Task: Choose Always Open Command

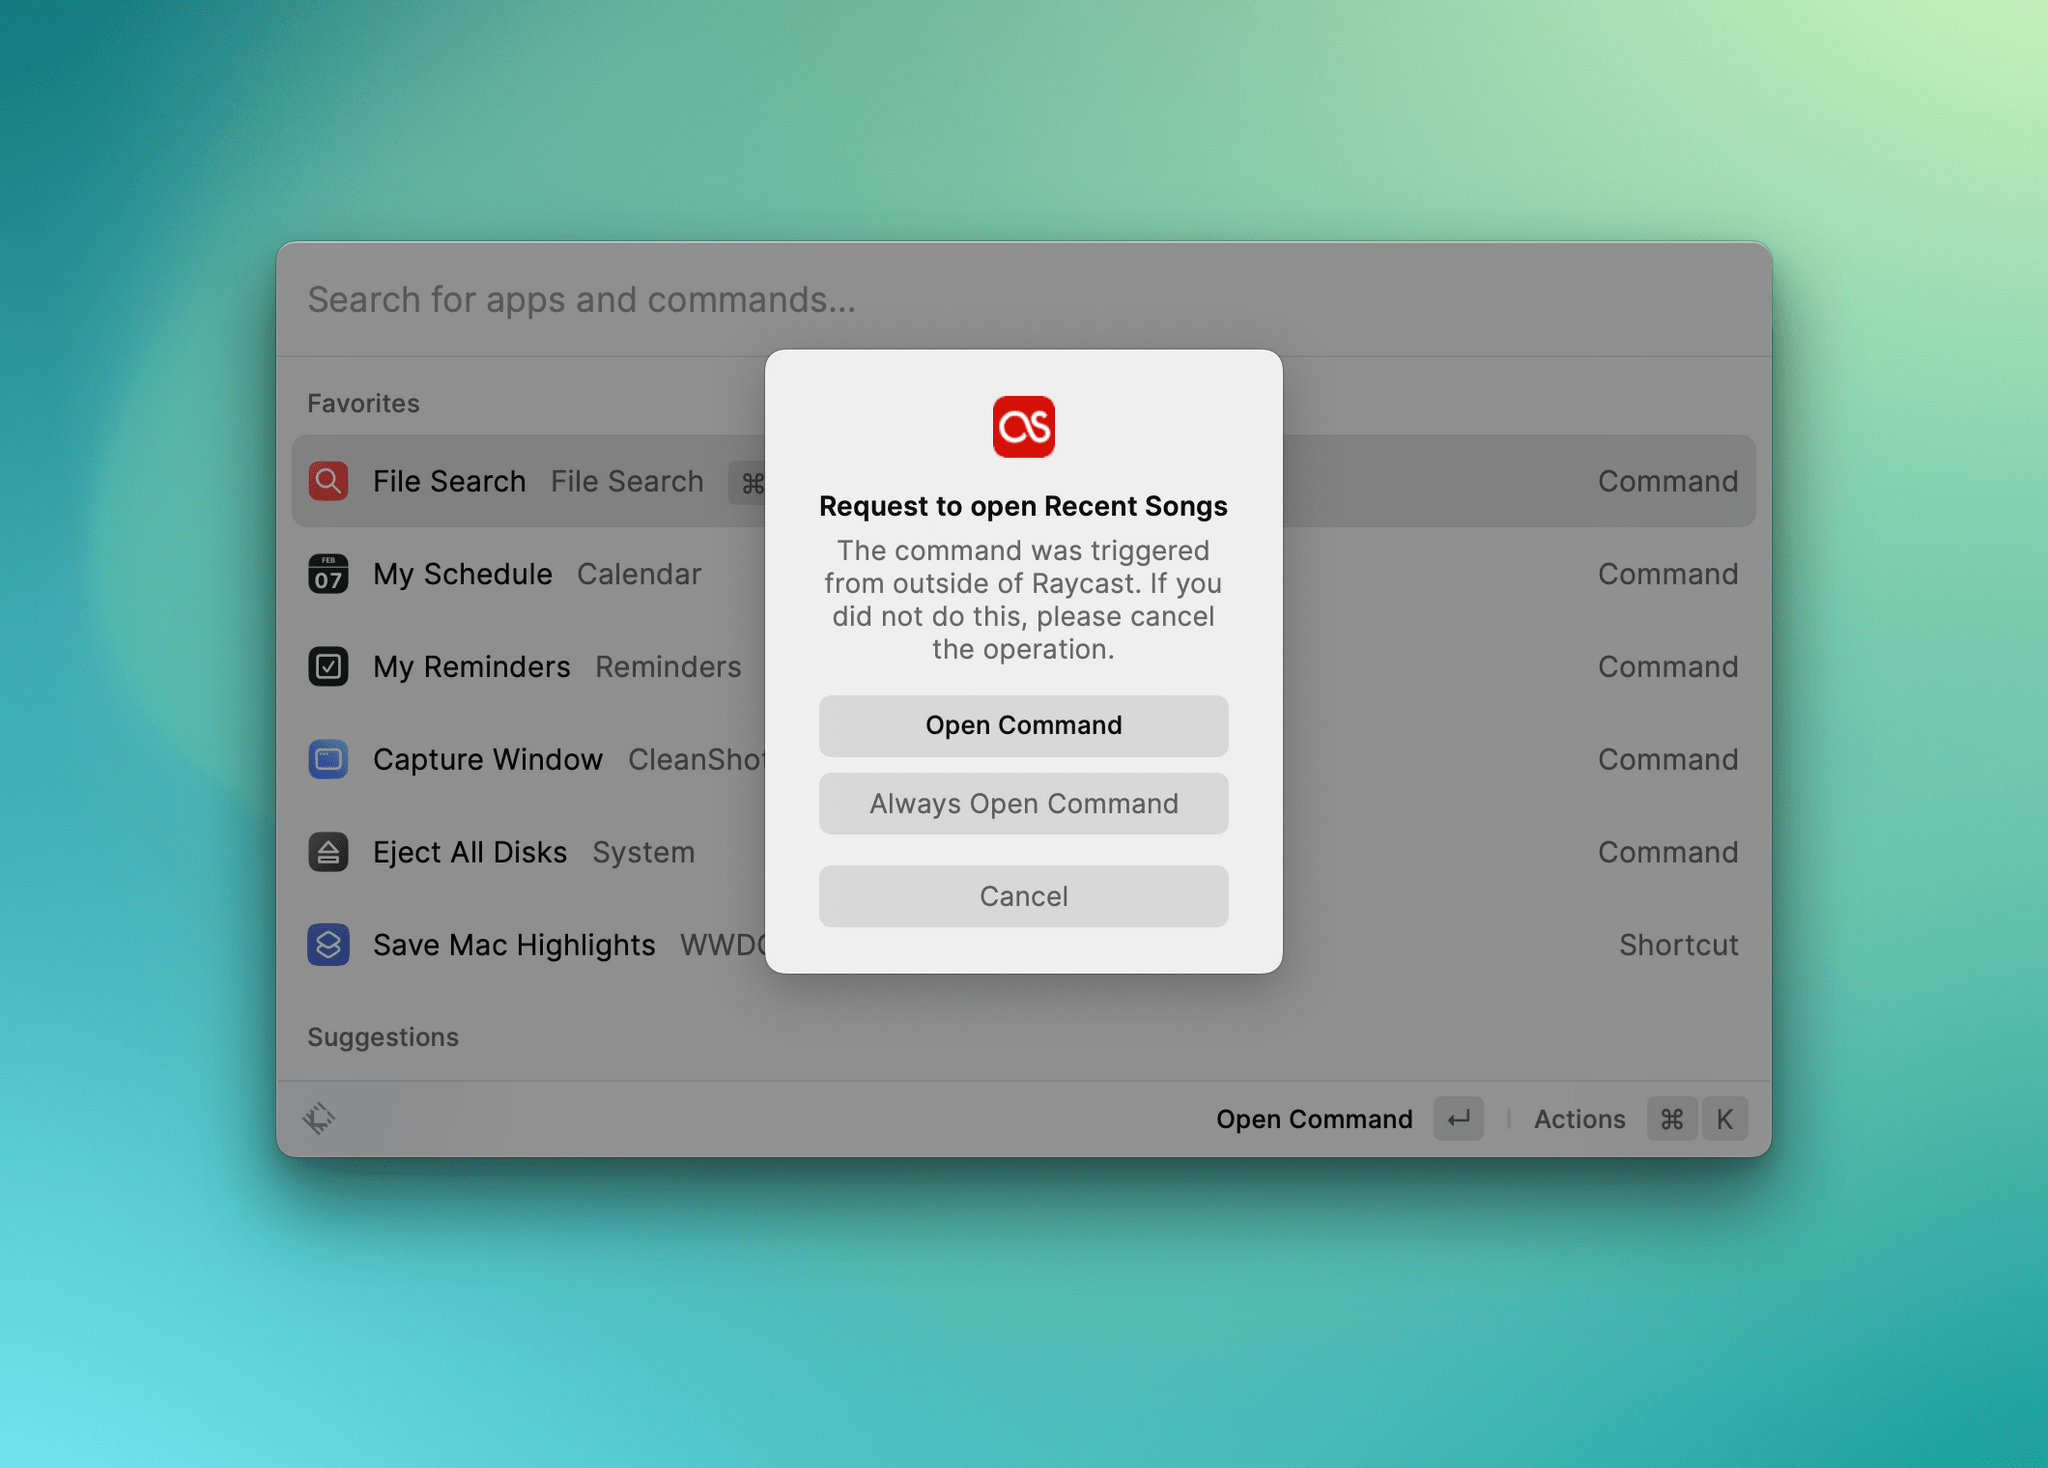Action: point(1023,803)
